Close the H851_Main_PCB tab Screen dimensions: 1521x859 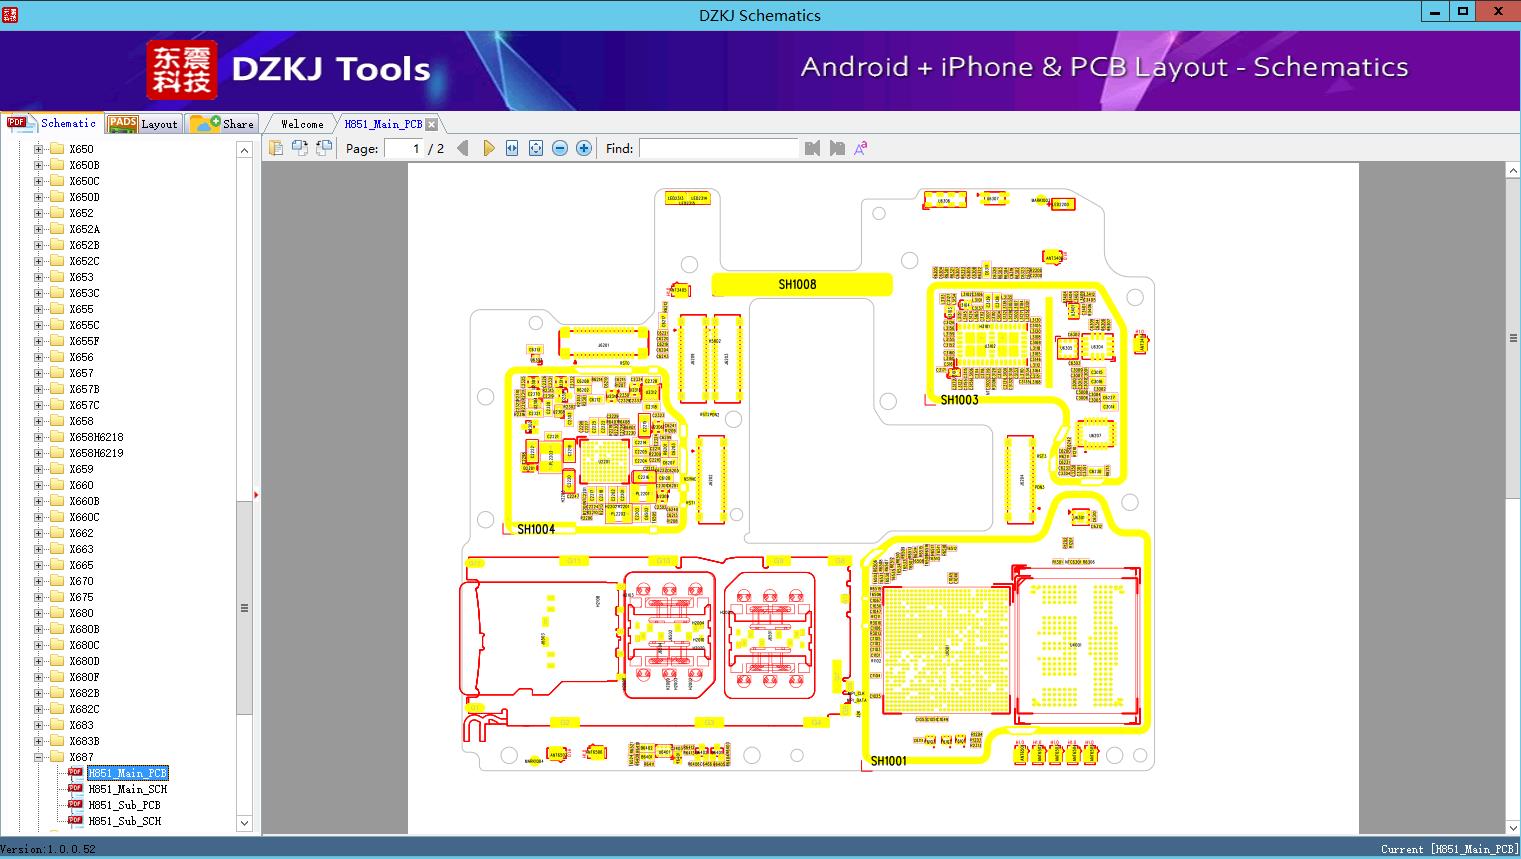pyautogui.click(x=431, y=124)
